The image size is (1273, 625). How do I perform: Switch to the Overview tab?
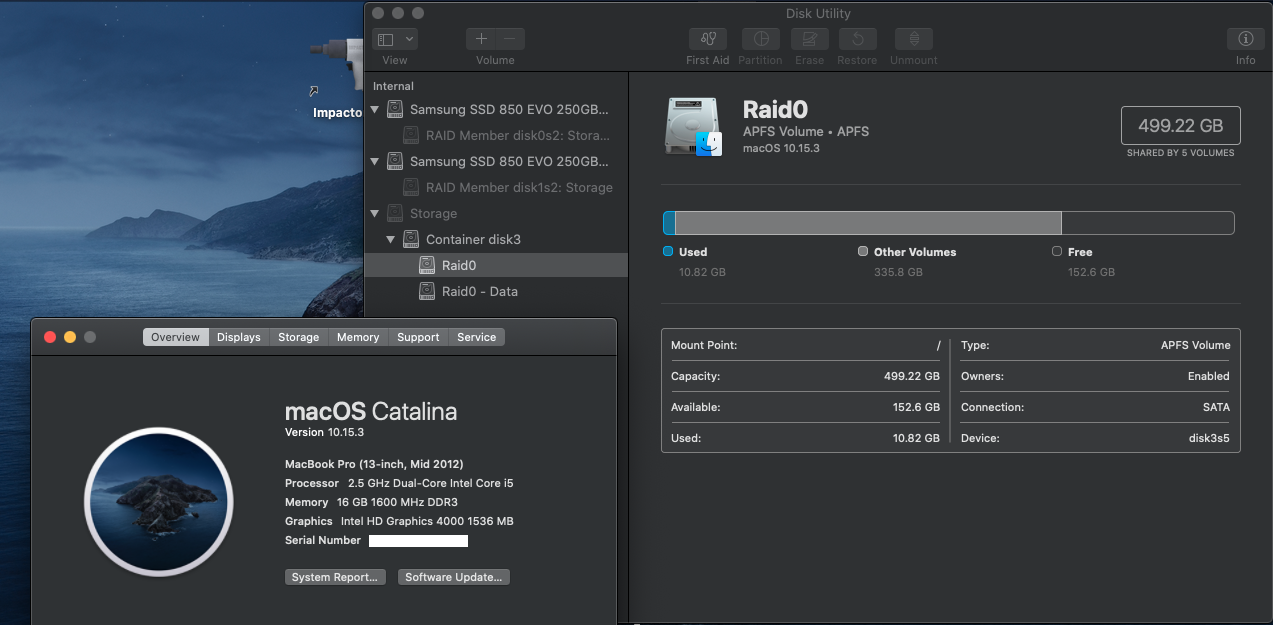[176, 337]
